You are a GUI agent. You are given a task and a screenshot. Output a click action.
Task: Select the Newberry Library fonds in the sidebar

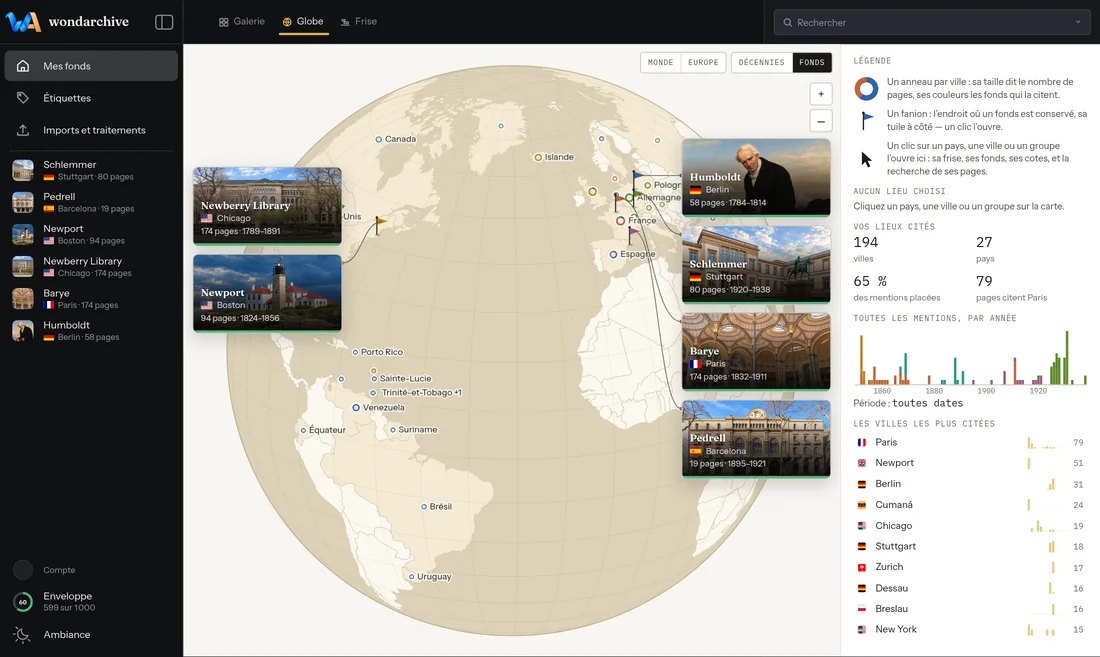[91, 266]
